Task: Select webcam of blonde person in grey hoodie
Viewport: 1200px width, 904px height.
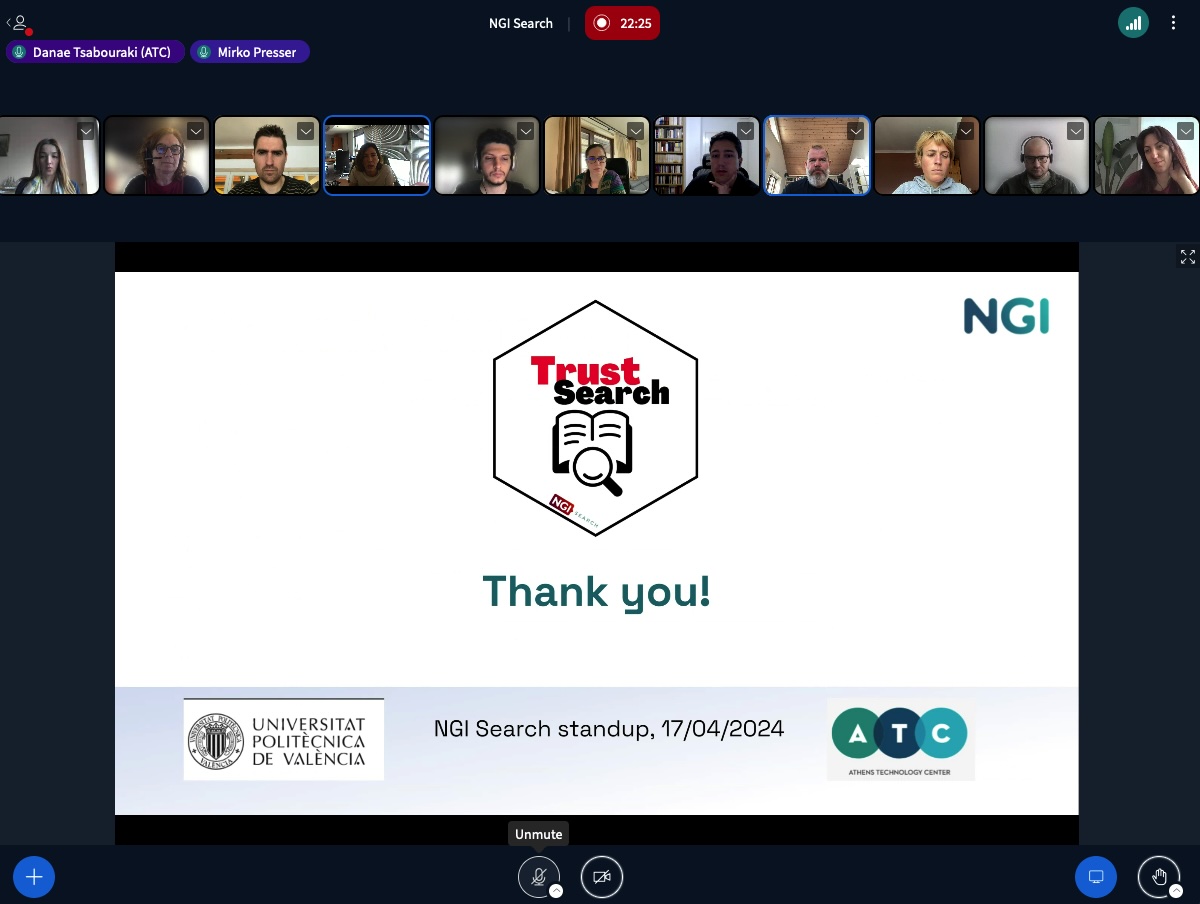Action: (927, 155)
